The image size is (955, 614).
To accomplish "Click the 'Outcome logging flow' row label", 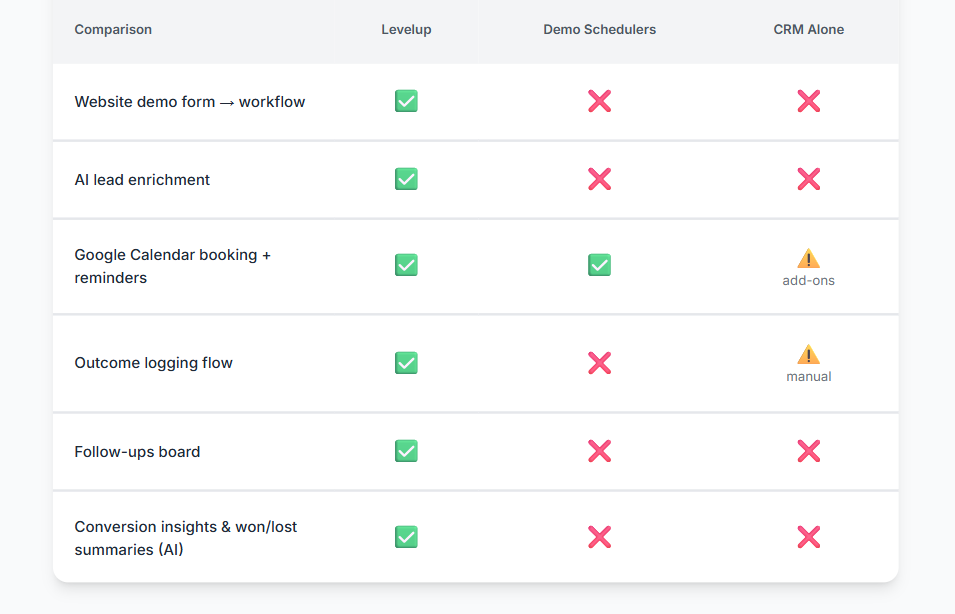I will pos(153,363).
